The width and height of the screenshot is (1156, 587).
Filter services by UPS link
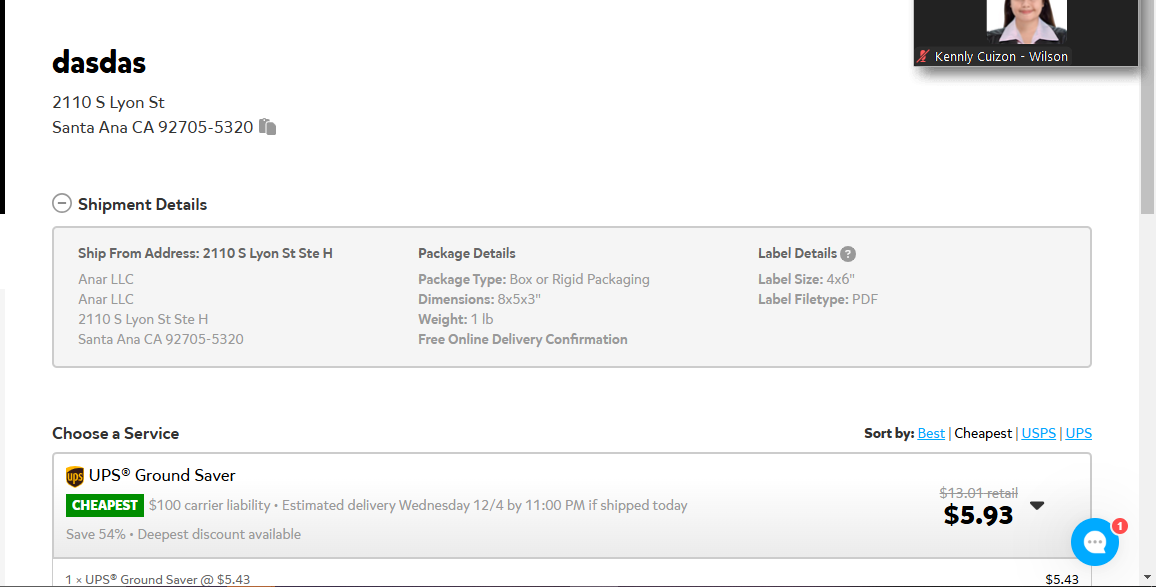(1079, 433)
